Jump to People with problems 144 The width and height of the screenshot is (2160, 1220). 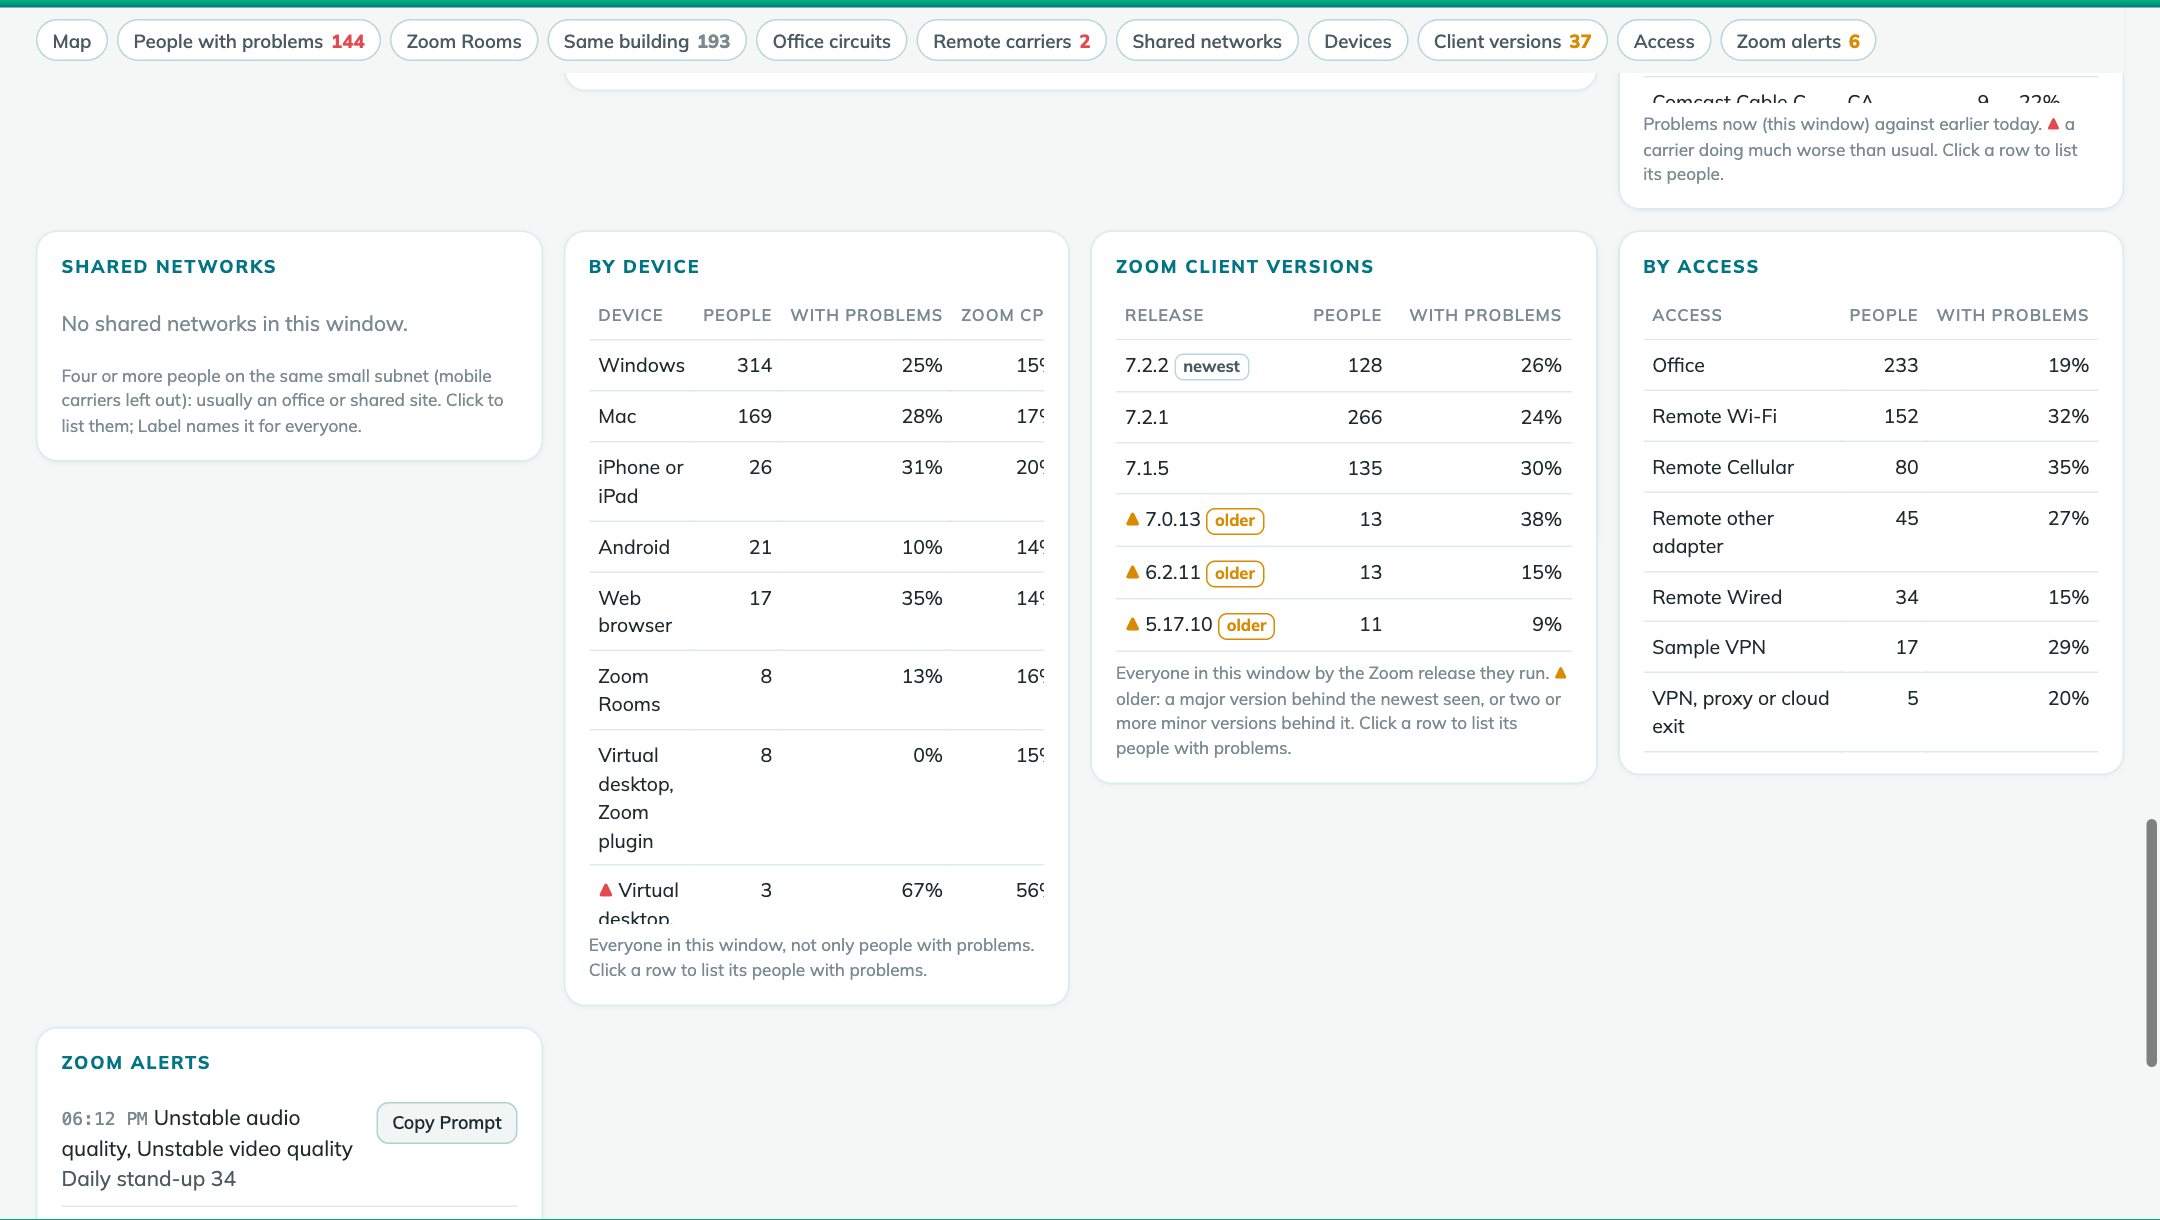coord(249,41)
